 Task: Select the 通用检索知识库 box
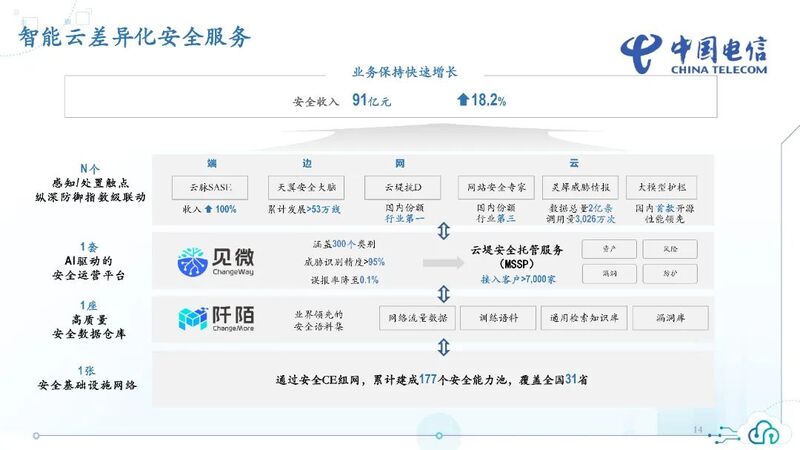tap(584, 318)
